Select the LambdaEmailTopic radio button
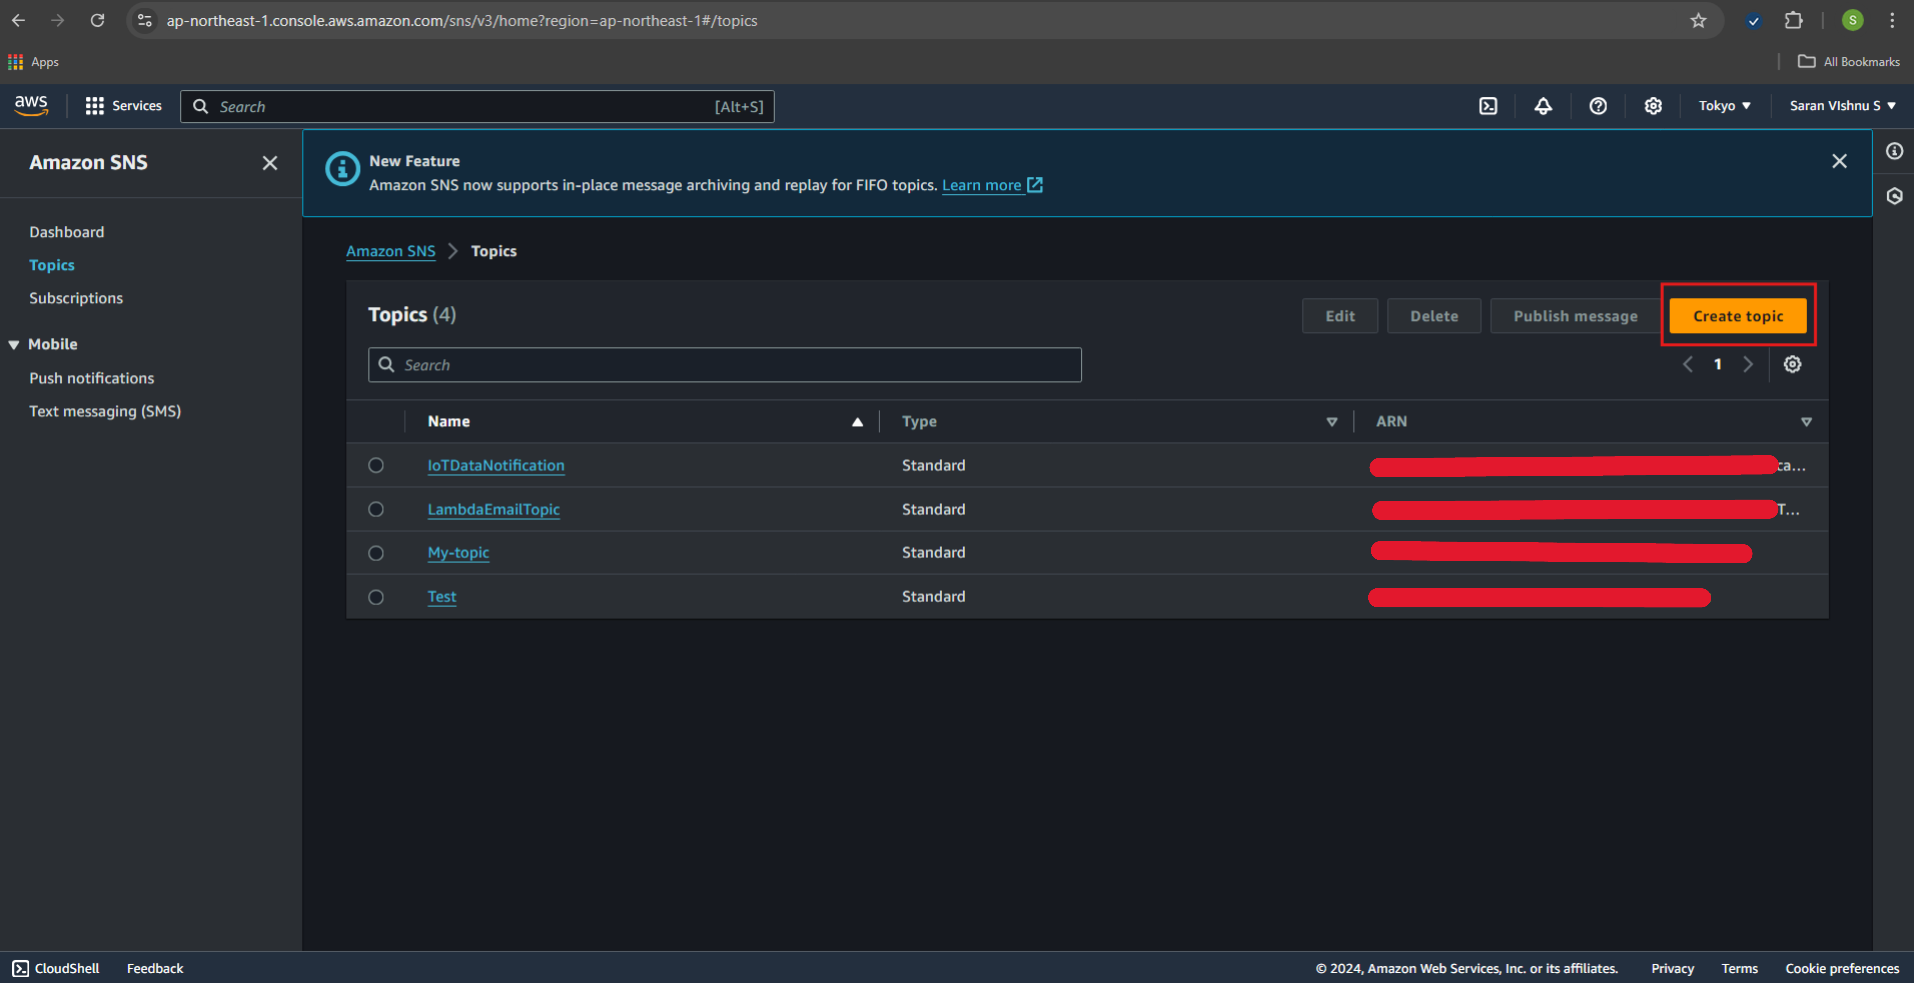The image size is (1914, 983). [376, 509]
